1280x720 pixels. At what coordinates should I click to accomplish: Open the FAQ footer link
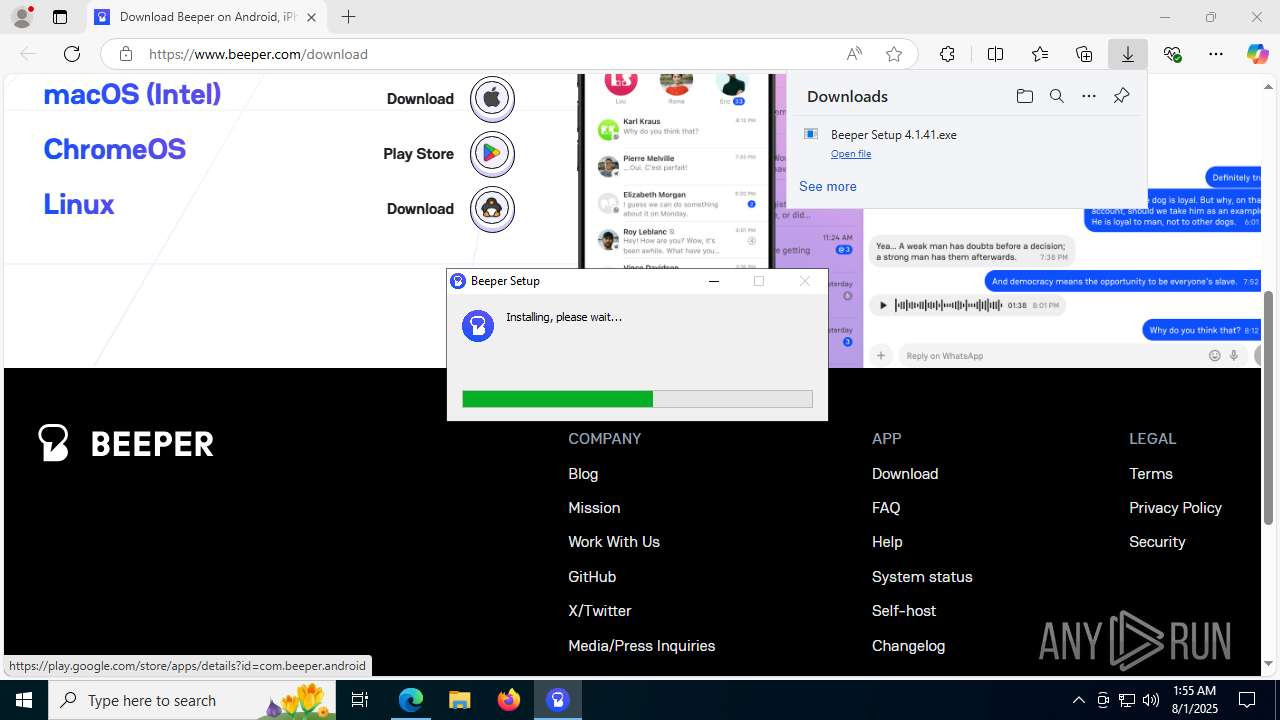point(886,508)
